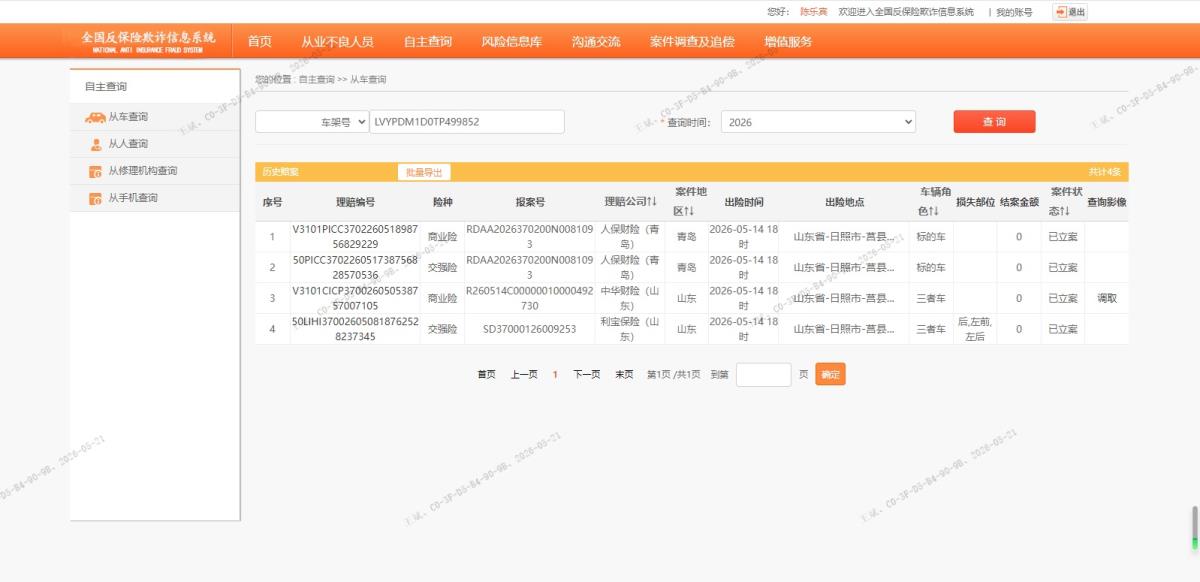Click the 历史赔案 header label
This screenshot has width=1200, height=582.
tap(280, 172)
